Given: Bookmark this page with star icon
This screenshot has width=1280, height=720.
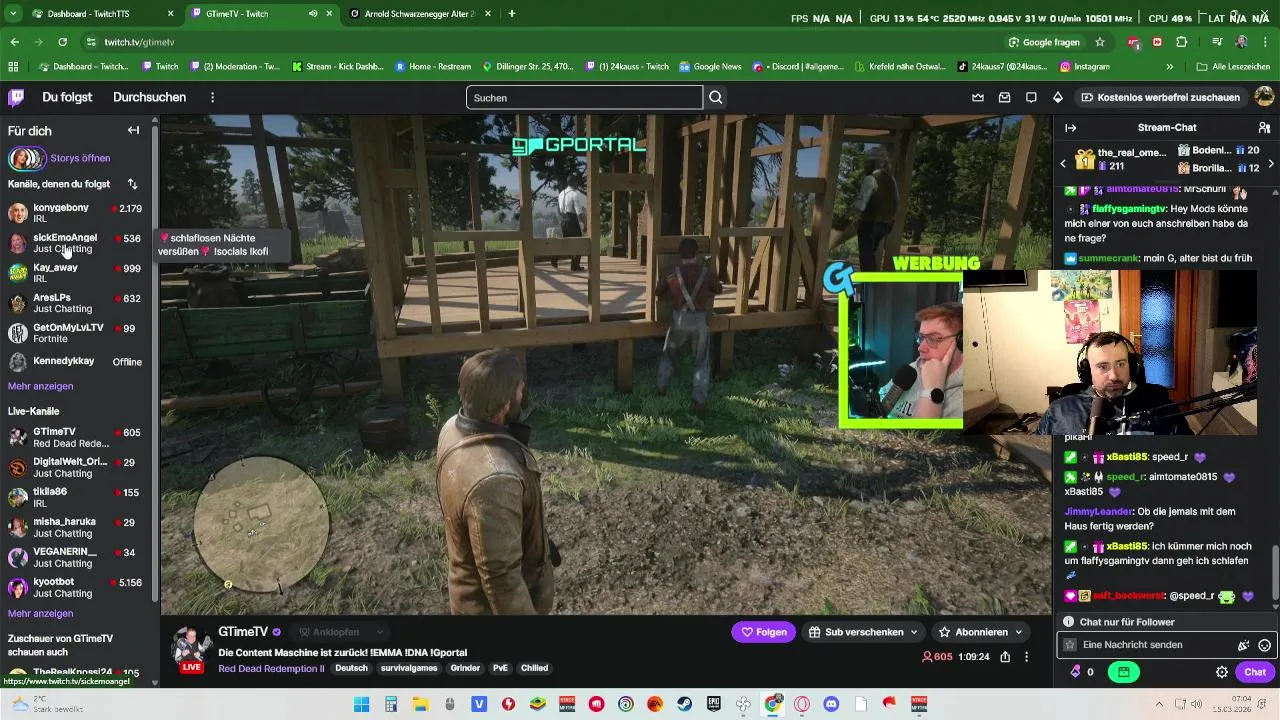Looking at the screenshot, I should [x=1100, y=42].
